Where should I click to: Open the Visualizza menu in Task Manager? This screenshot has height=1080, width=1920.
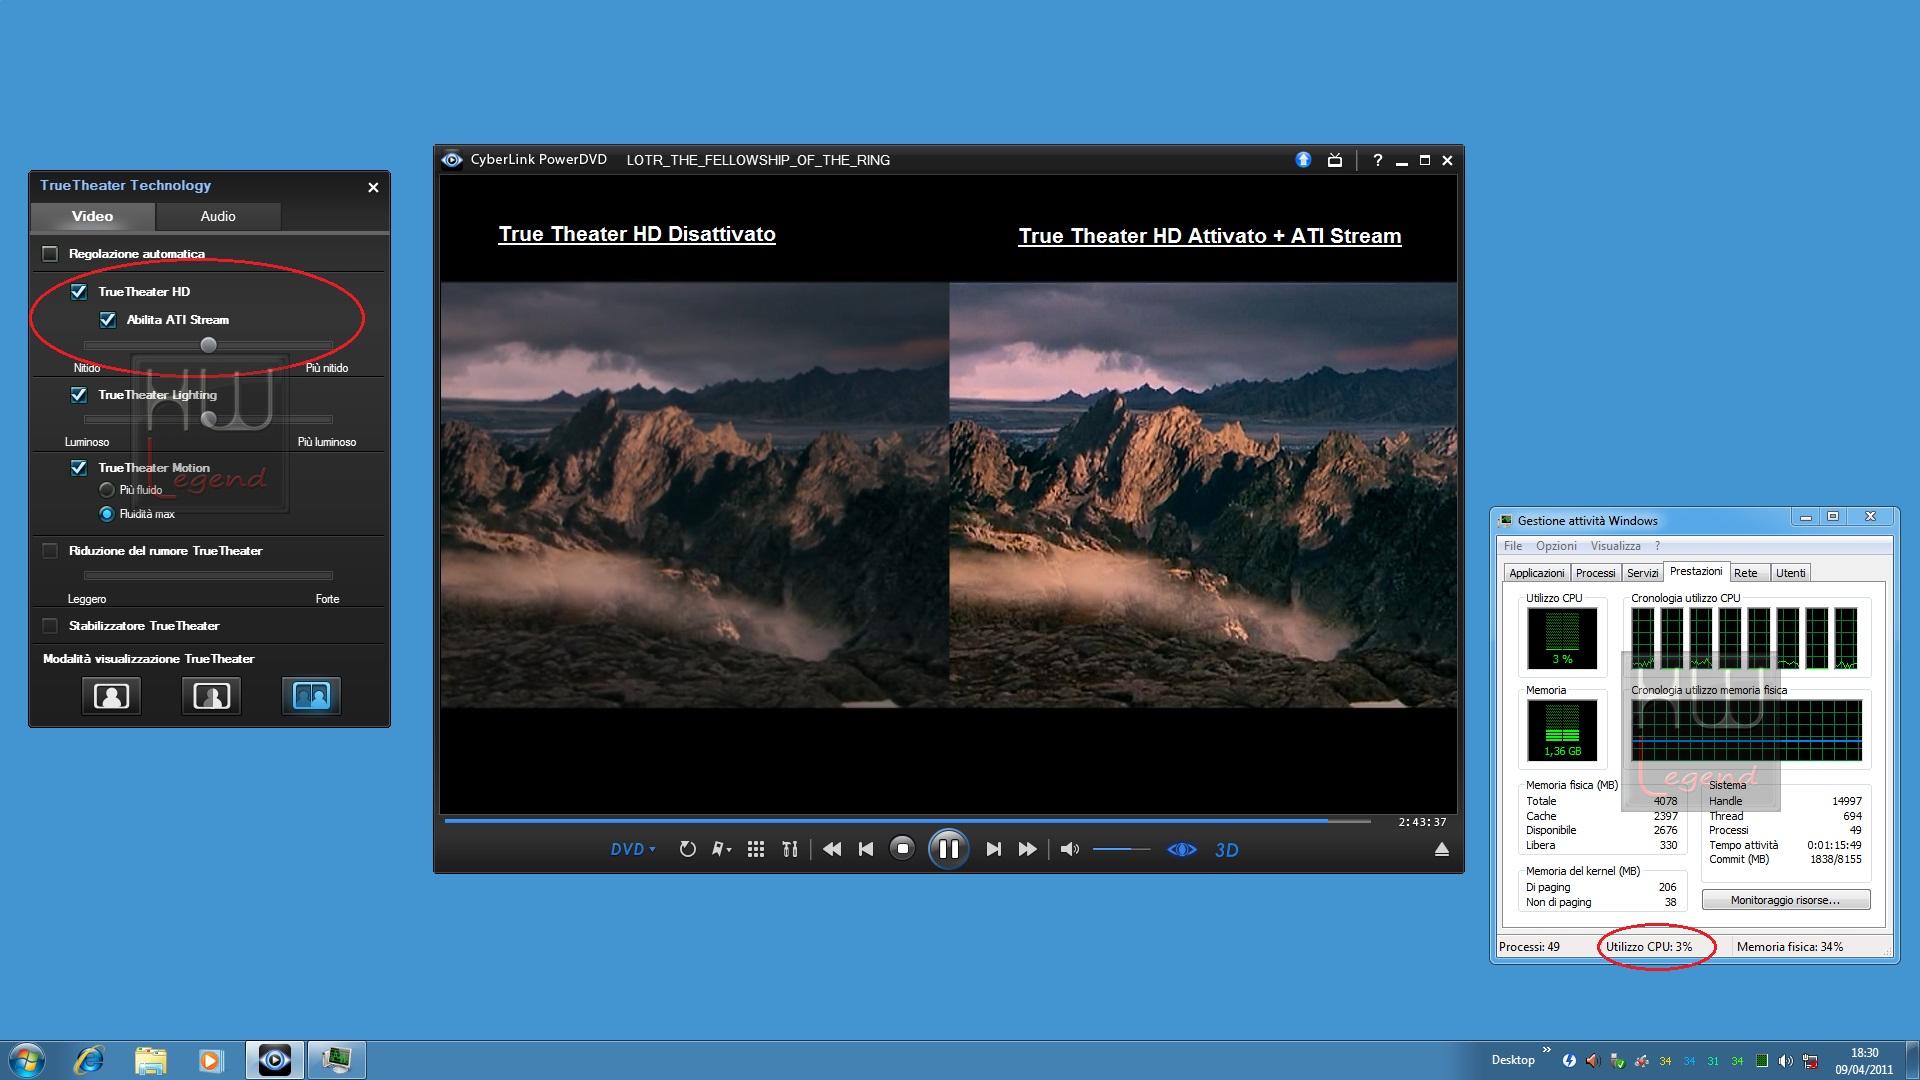[1616, 546]
